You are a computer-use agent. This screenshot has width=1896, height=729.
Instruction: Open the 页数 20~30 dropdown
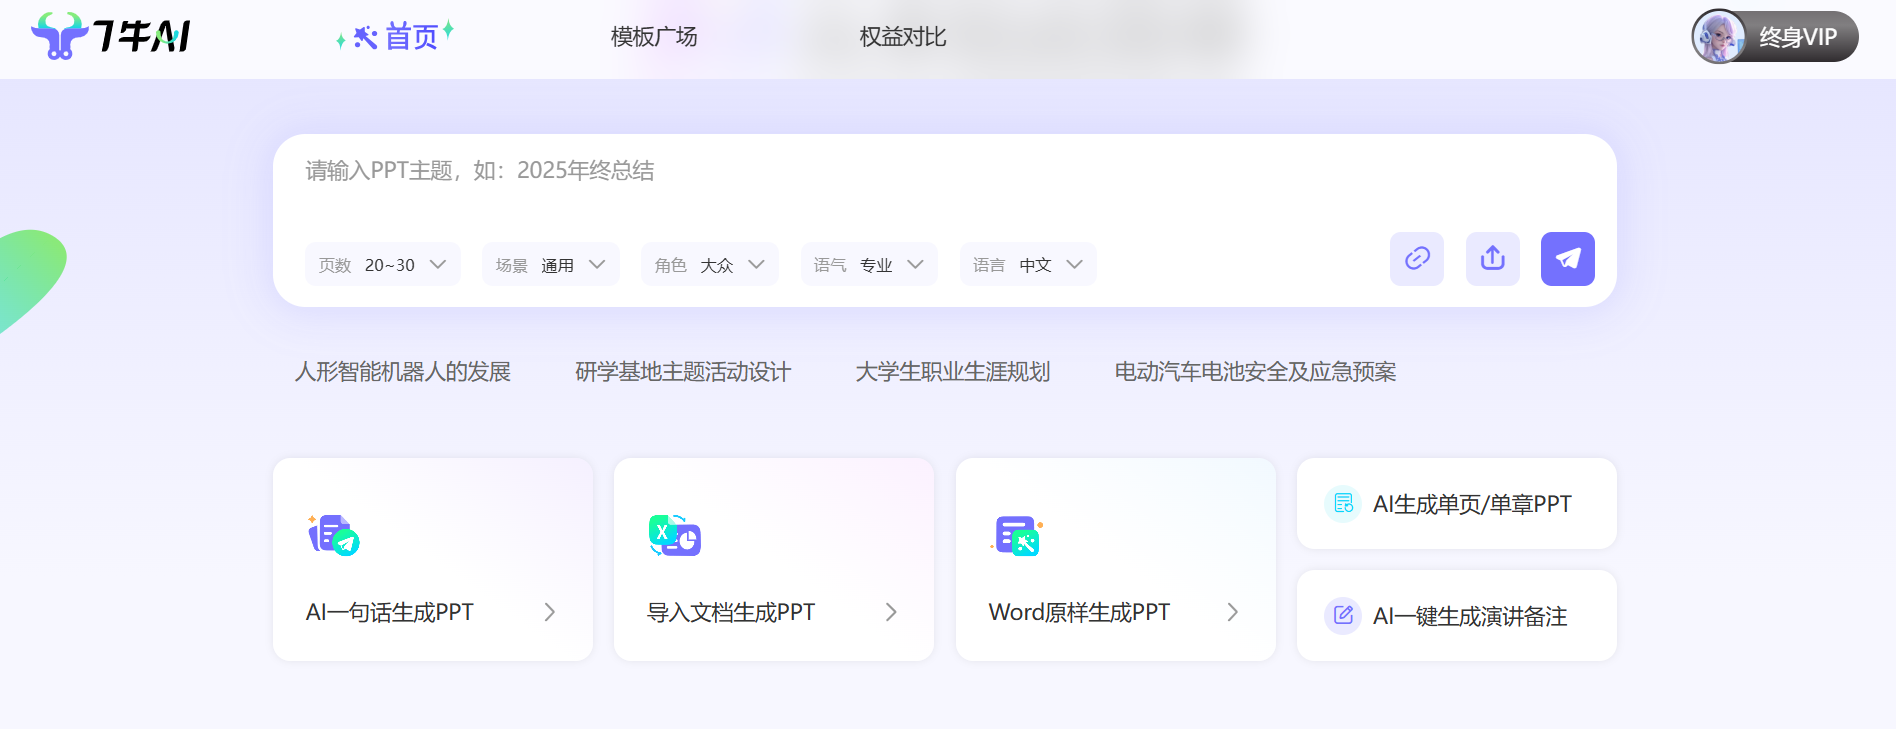click(x=382, y=265)
